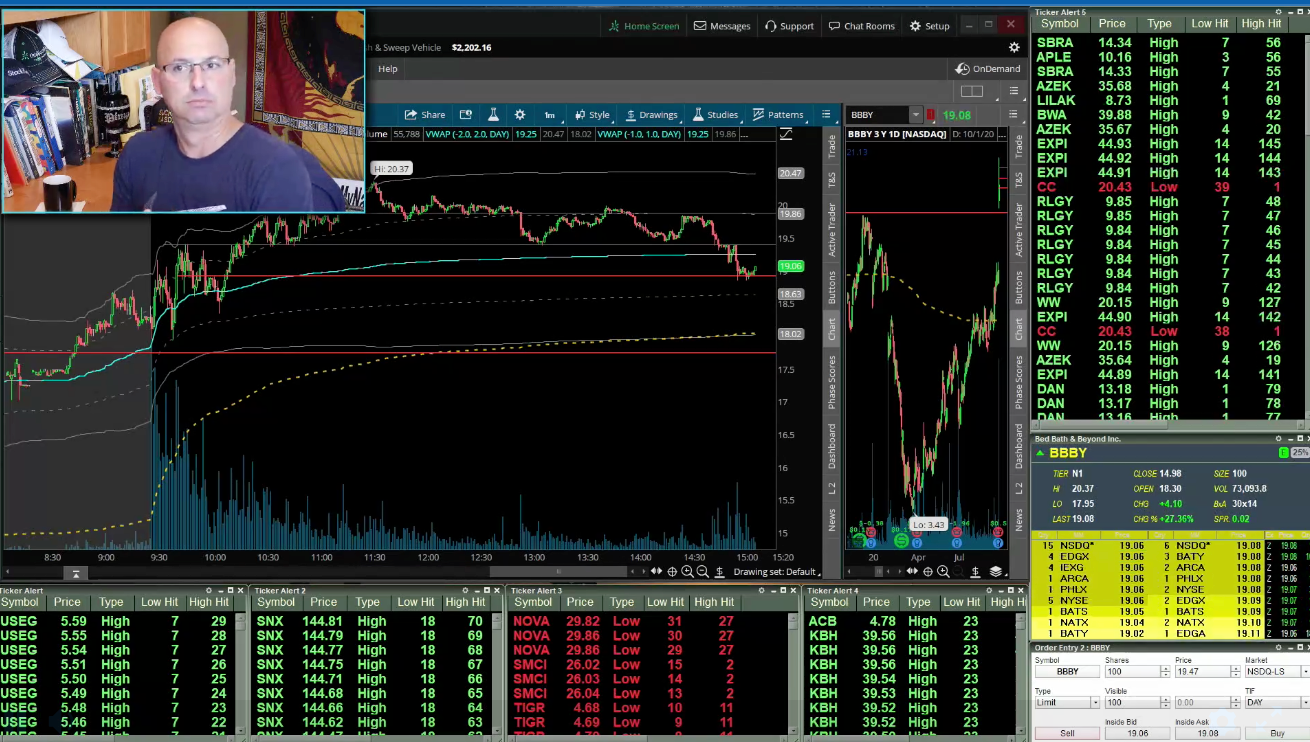
Task: Zoom out on the main chart
Action: click(x=702, y=571)
